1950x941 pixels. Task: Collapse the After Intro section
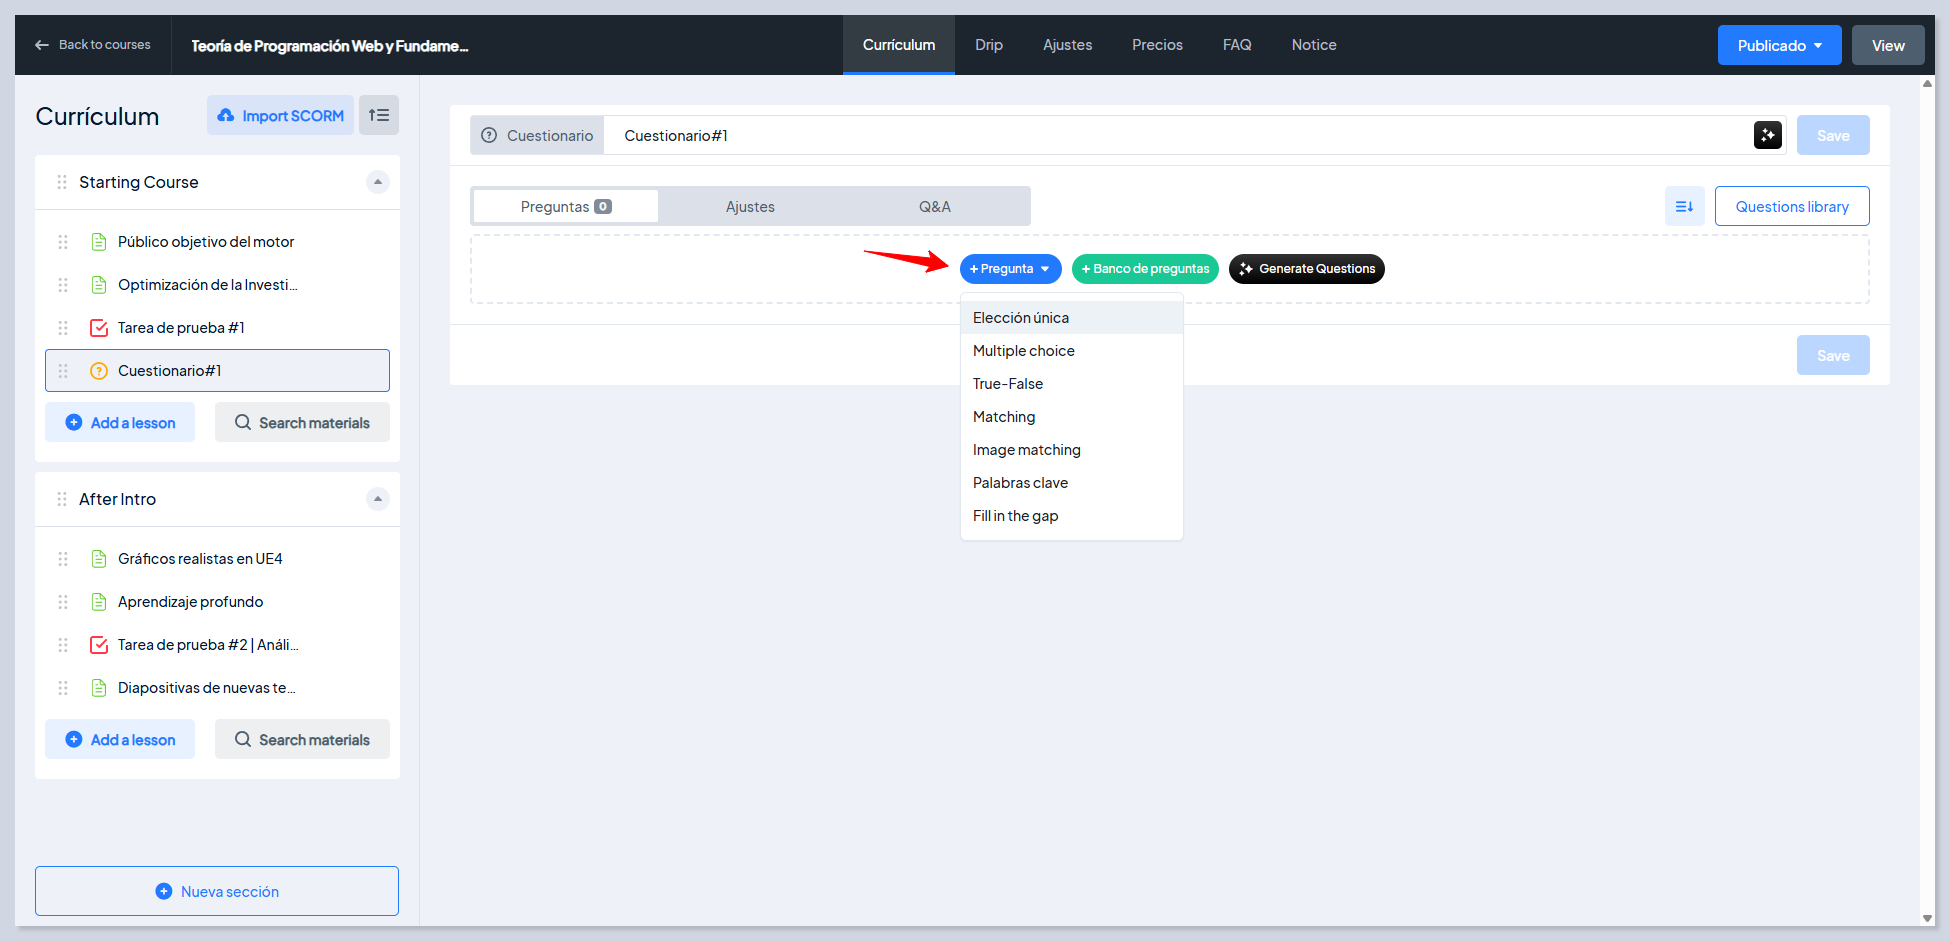tap(377, 499)
